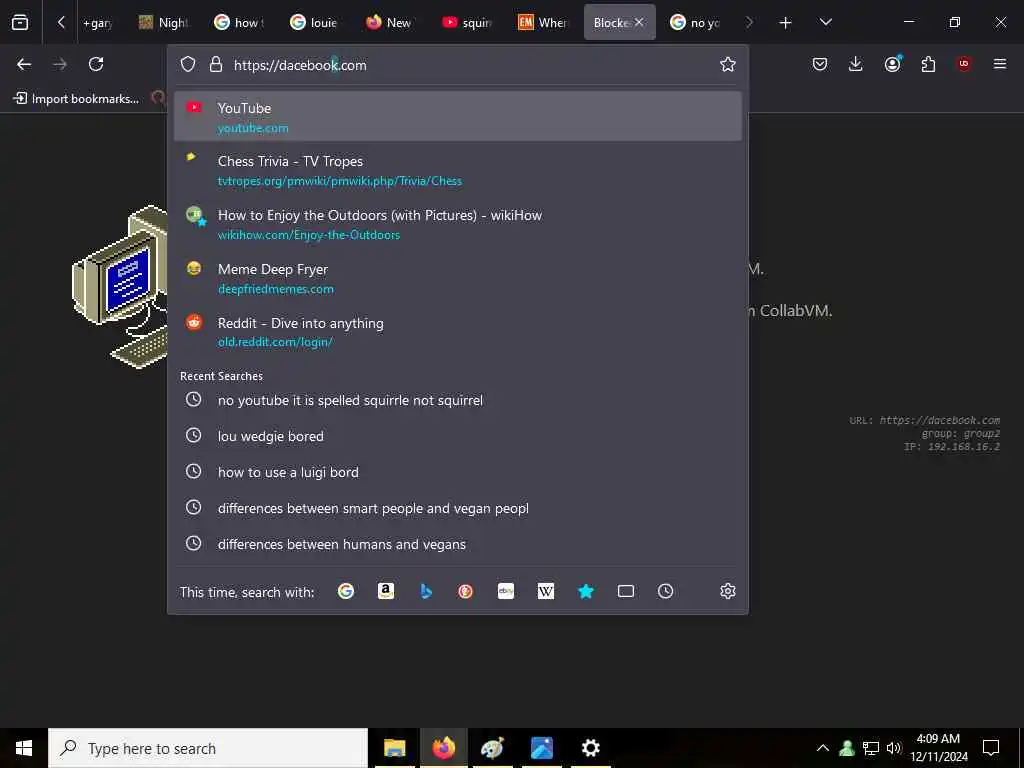
Task: Switch to the 'squirr' YouTube tab
Action: coord(467,22)
